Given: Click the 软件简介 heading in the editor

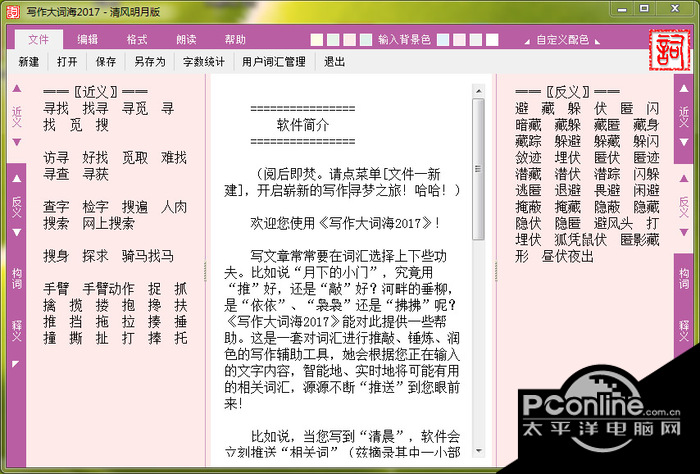Looking at the screenshot, I should click(303, 125).
